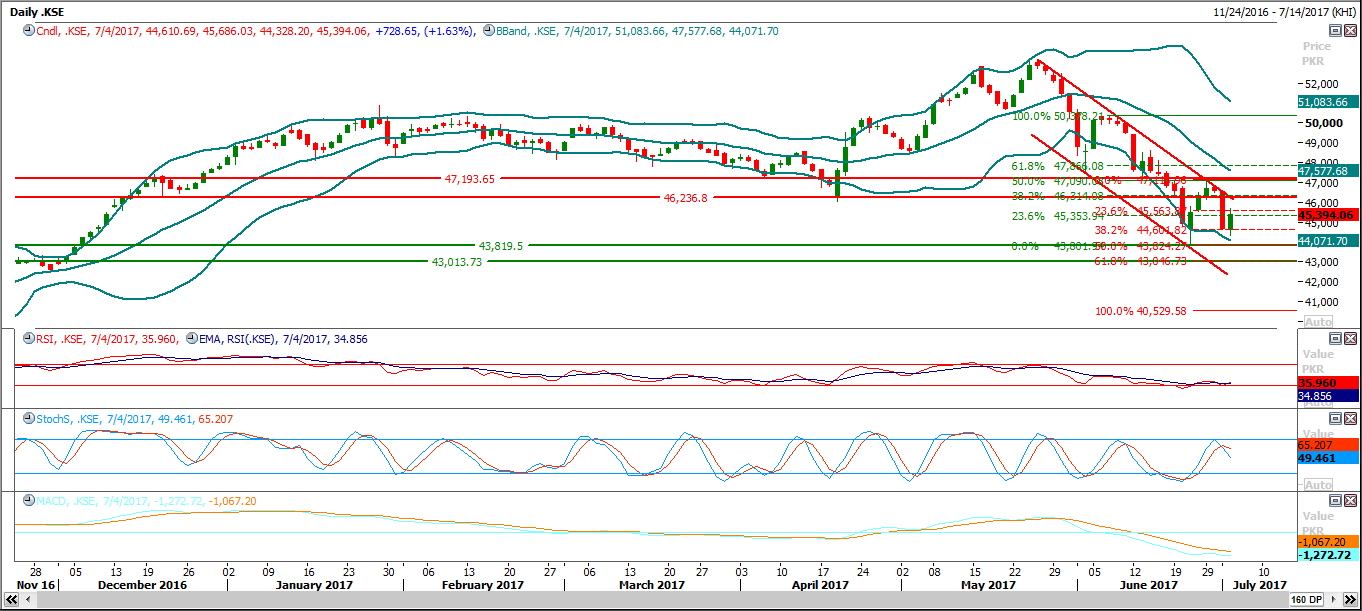Jump to latest data with double-right arrow
Screen dimensions: 1362x611
[x=1351, y=600]
